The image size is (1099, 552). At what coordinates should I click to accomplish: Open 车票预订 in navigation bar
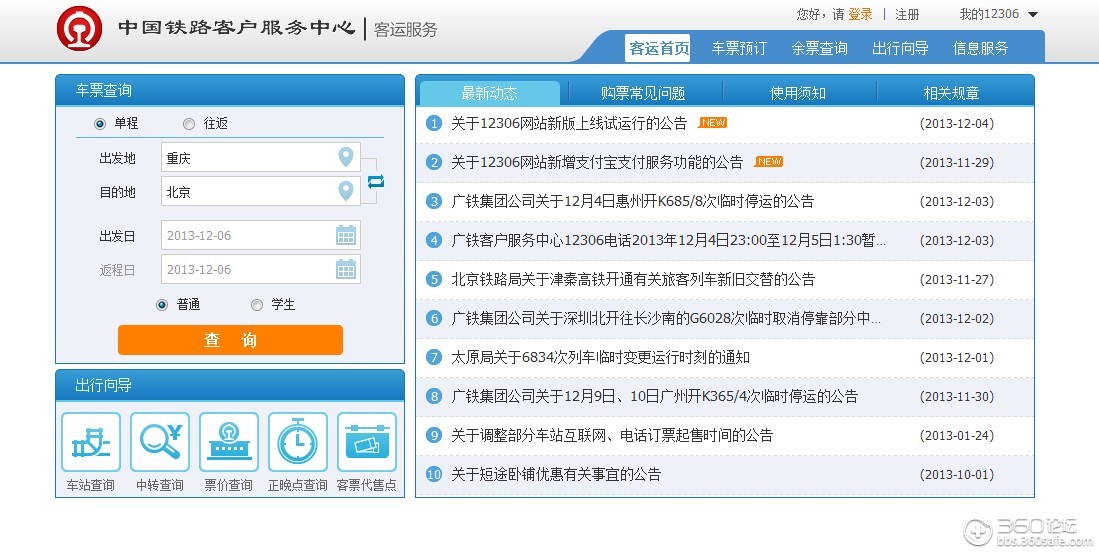click(739, 48)
